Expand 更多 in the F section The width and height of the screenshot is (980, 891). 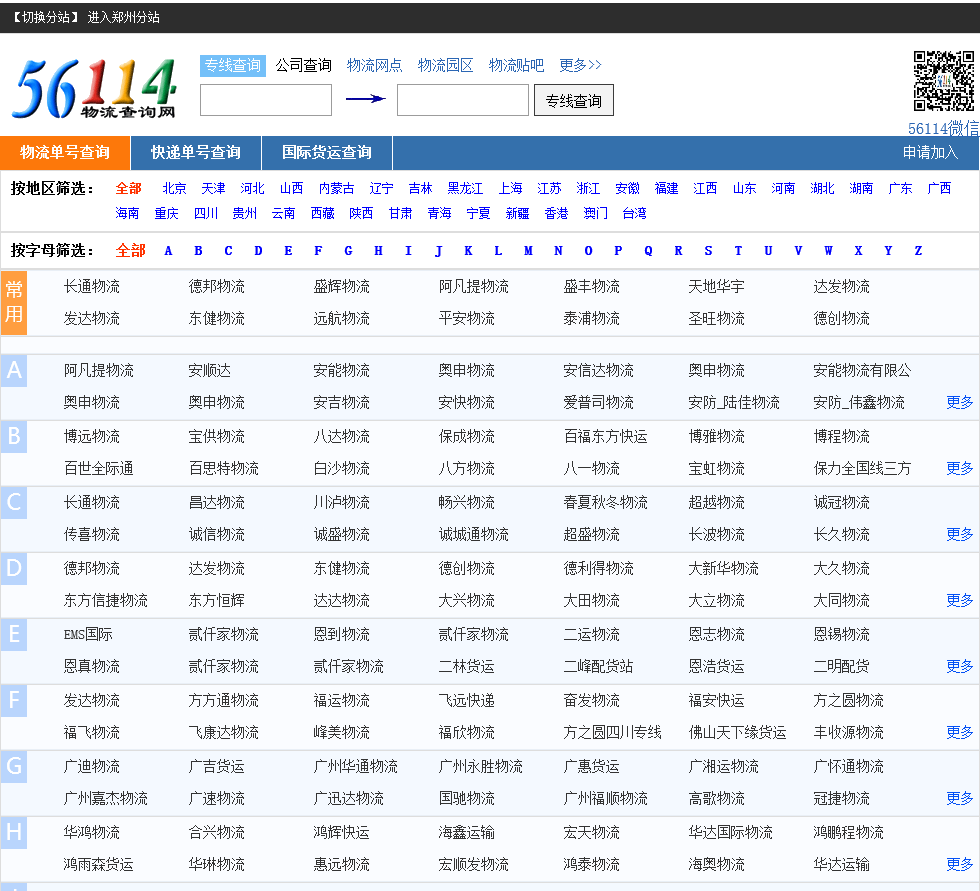pos(959,732)
